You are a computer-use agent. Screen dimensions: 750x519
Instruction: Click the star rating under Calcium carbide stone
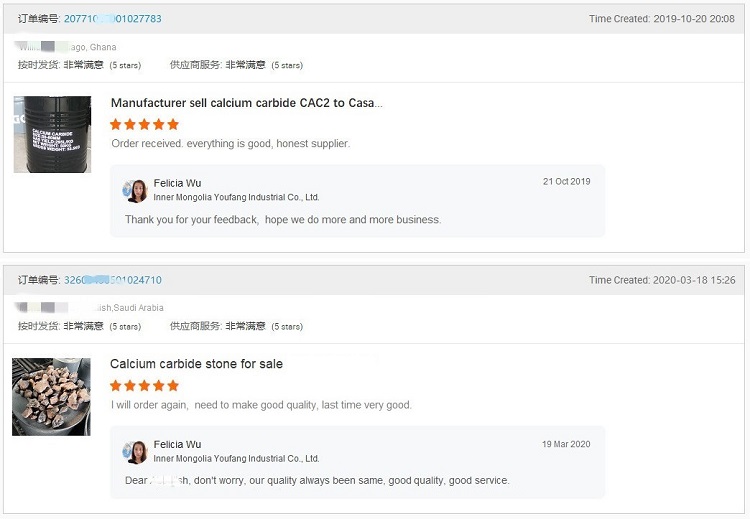[x=144, y=385]
